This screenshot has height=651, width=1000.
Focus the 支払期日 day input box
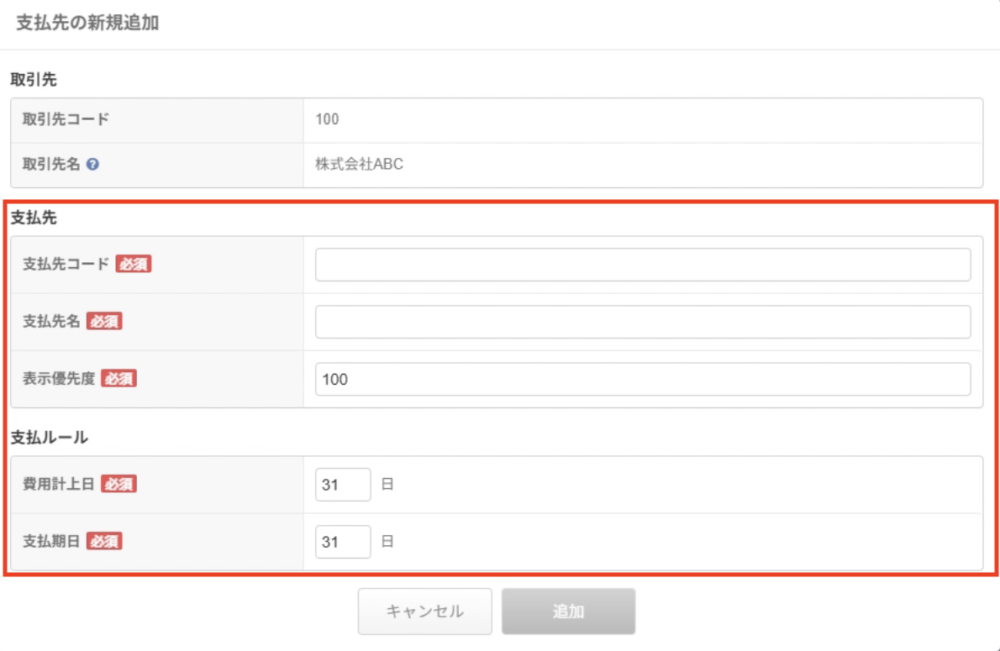pyautogui.click(x=343, y=542)
